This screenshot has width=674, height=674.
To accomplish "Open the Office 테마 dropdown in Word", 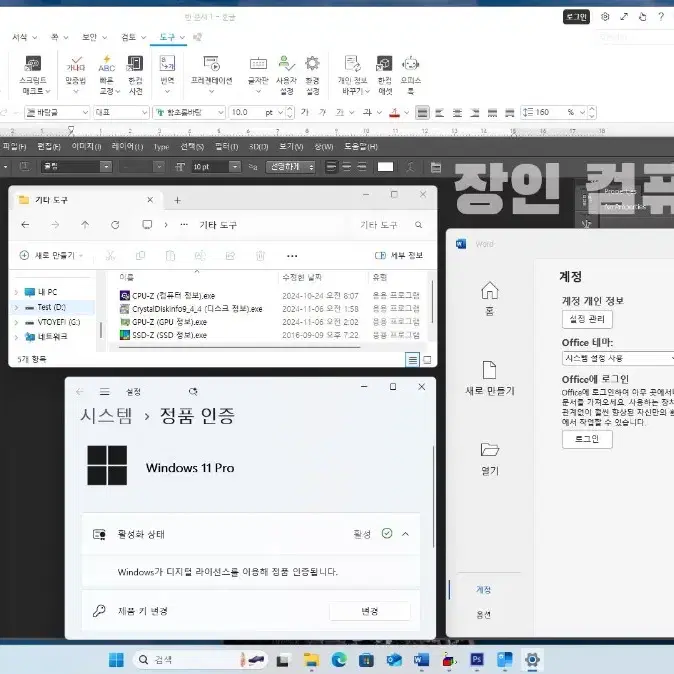I will click(x=618, y=358).
